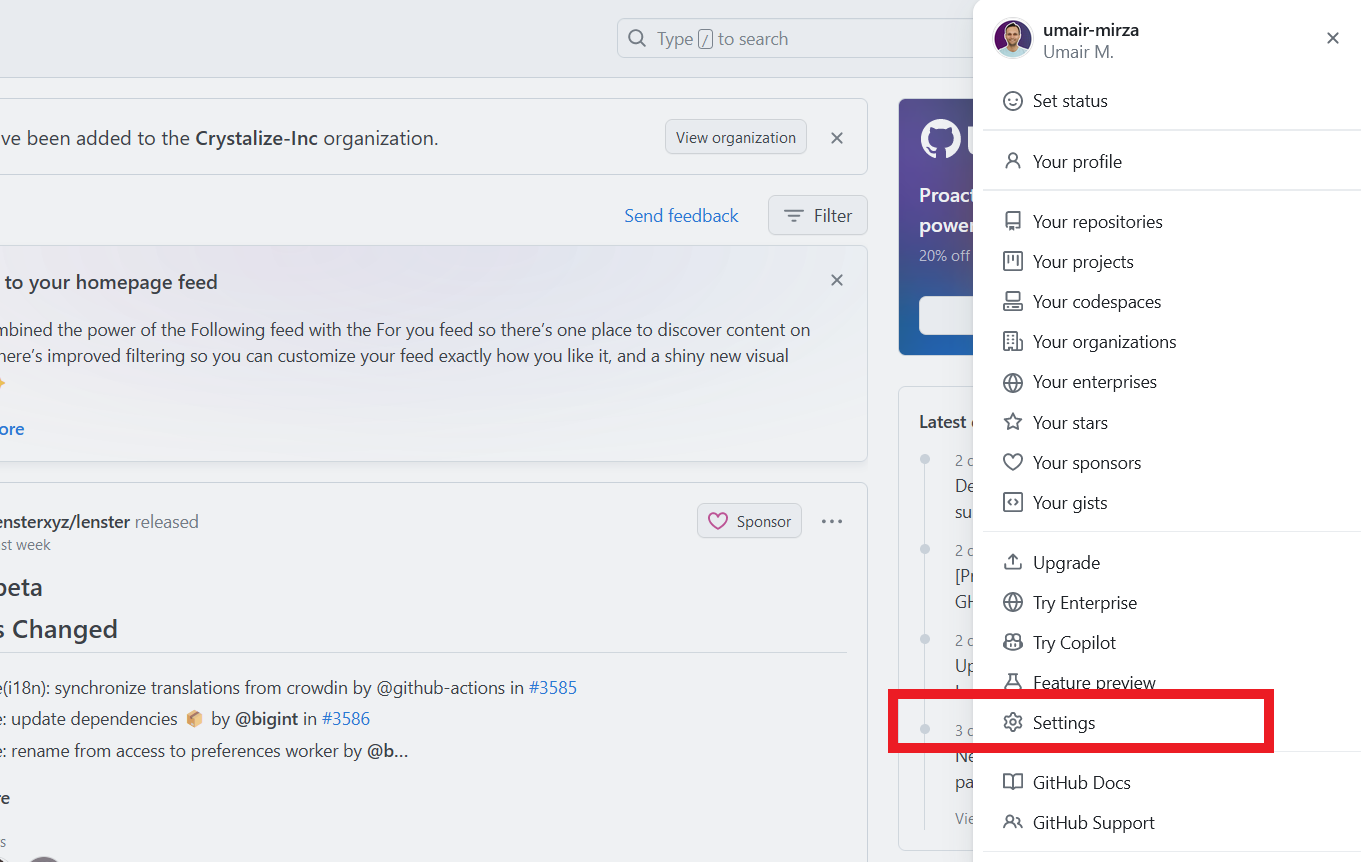Open Your gists menu item
The width and height of the screenshot is (1361, 862).
tap(1172, 503)
